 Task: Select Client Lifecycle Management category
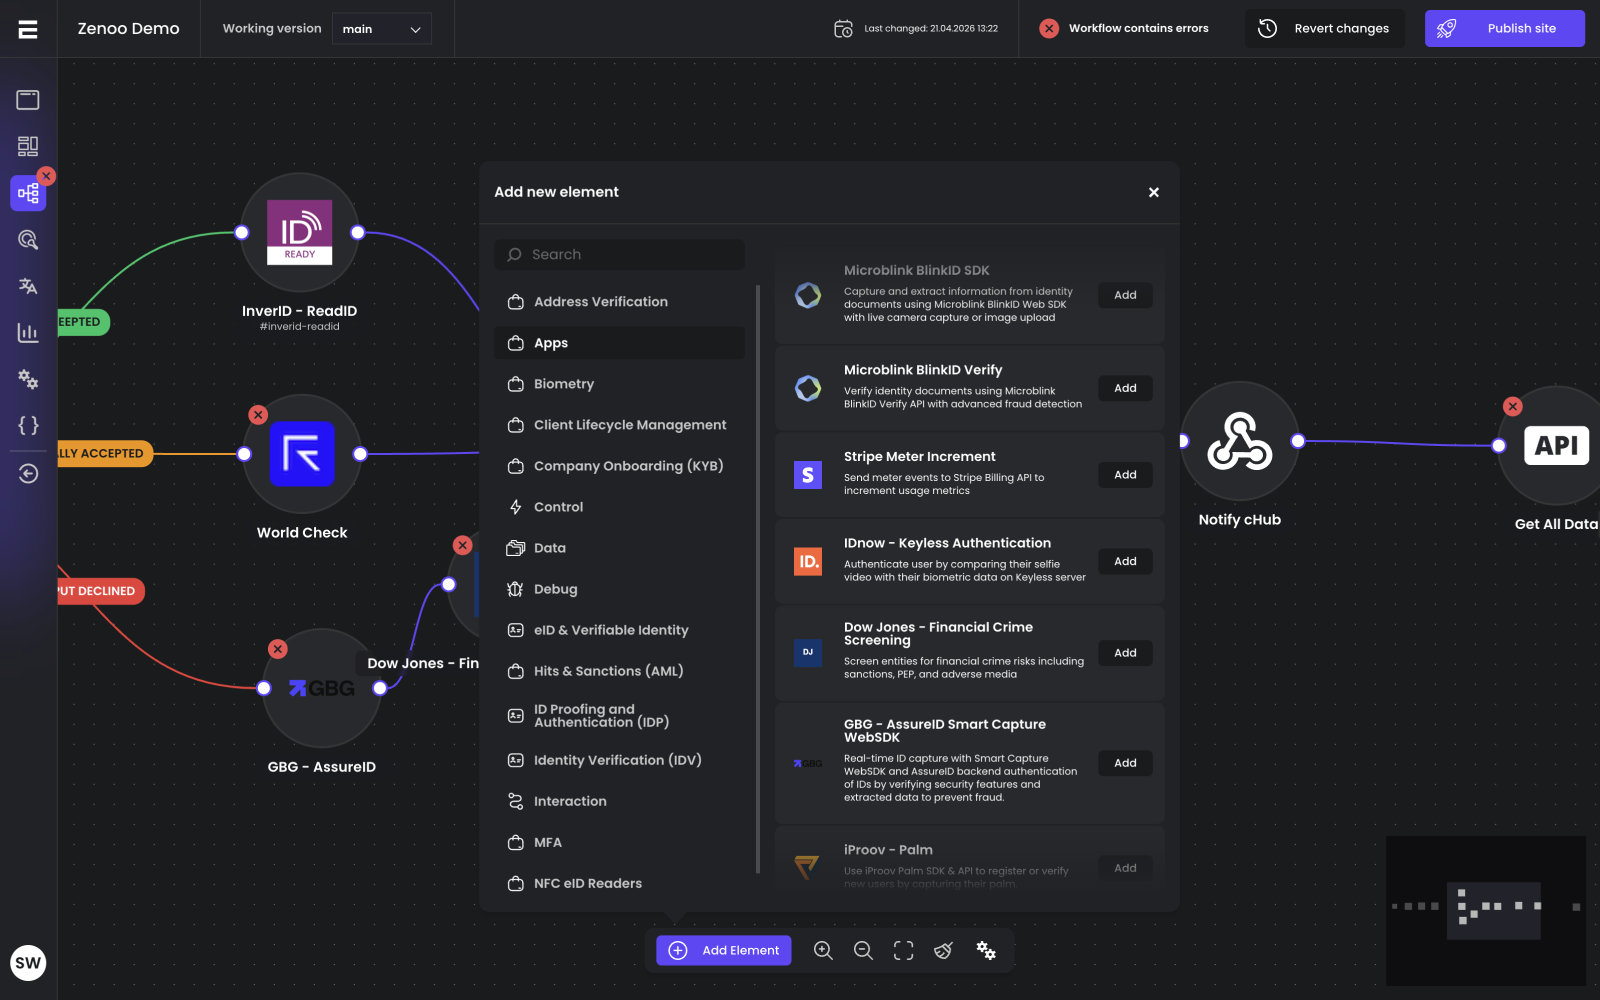pyautogui.click(x=619, y=425)
